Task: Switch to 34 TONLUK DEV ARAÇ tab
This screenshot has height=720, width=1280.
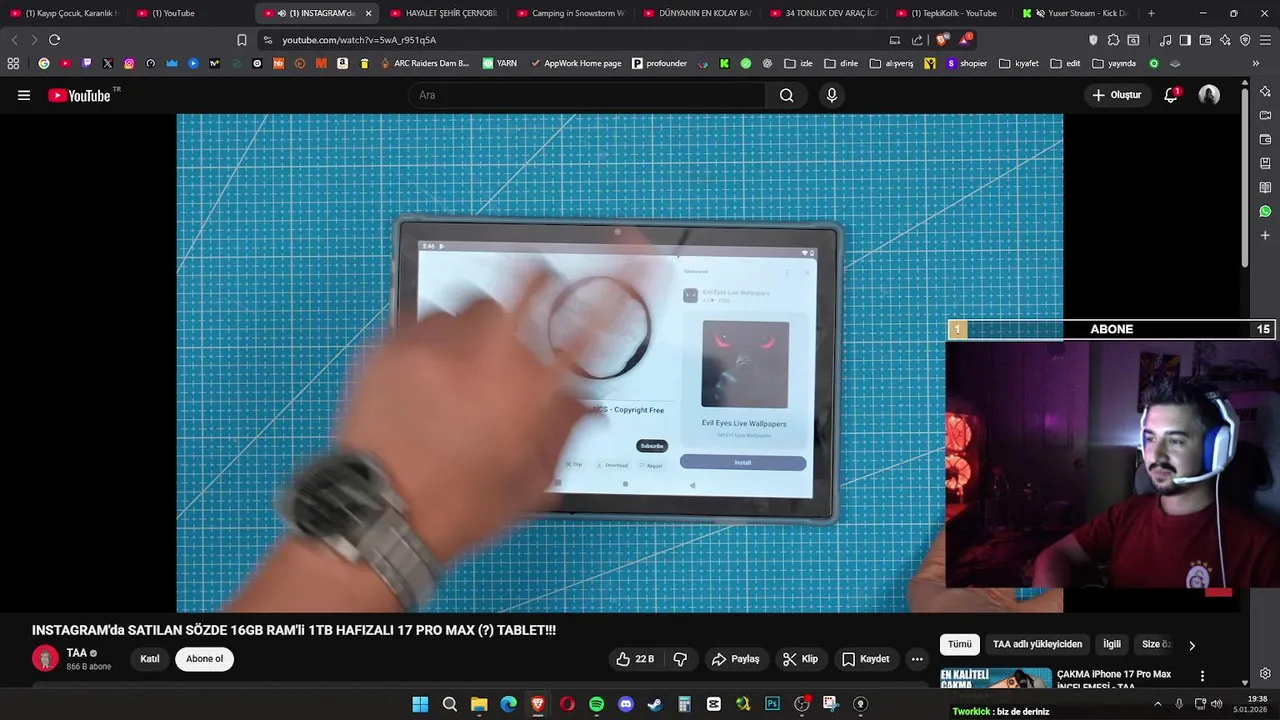Action: click(825, 13)
